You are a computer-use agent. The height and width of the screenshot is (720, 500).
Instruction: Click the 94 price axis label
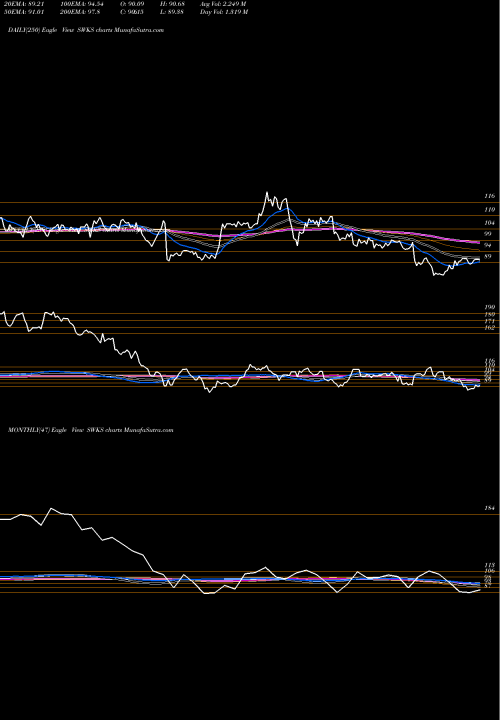pyautogui.click(x=489, y=245)
